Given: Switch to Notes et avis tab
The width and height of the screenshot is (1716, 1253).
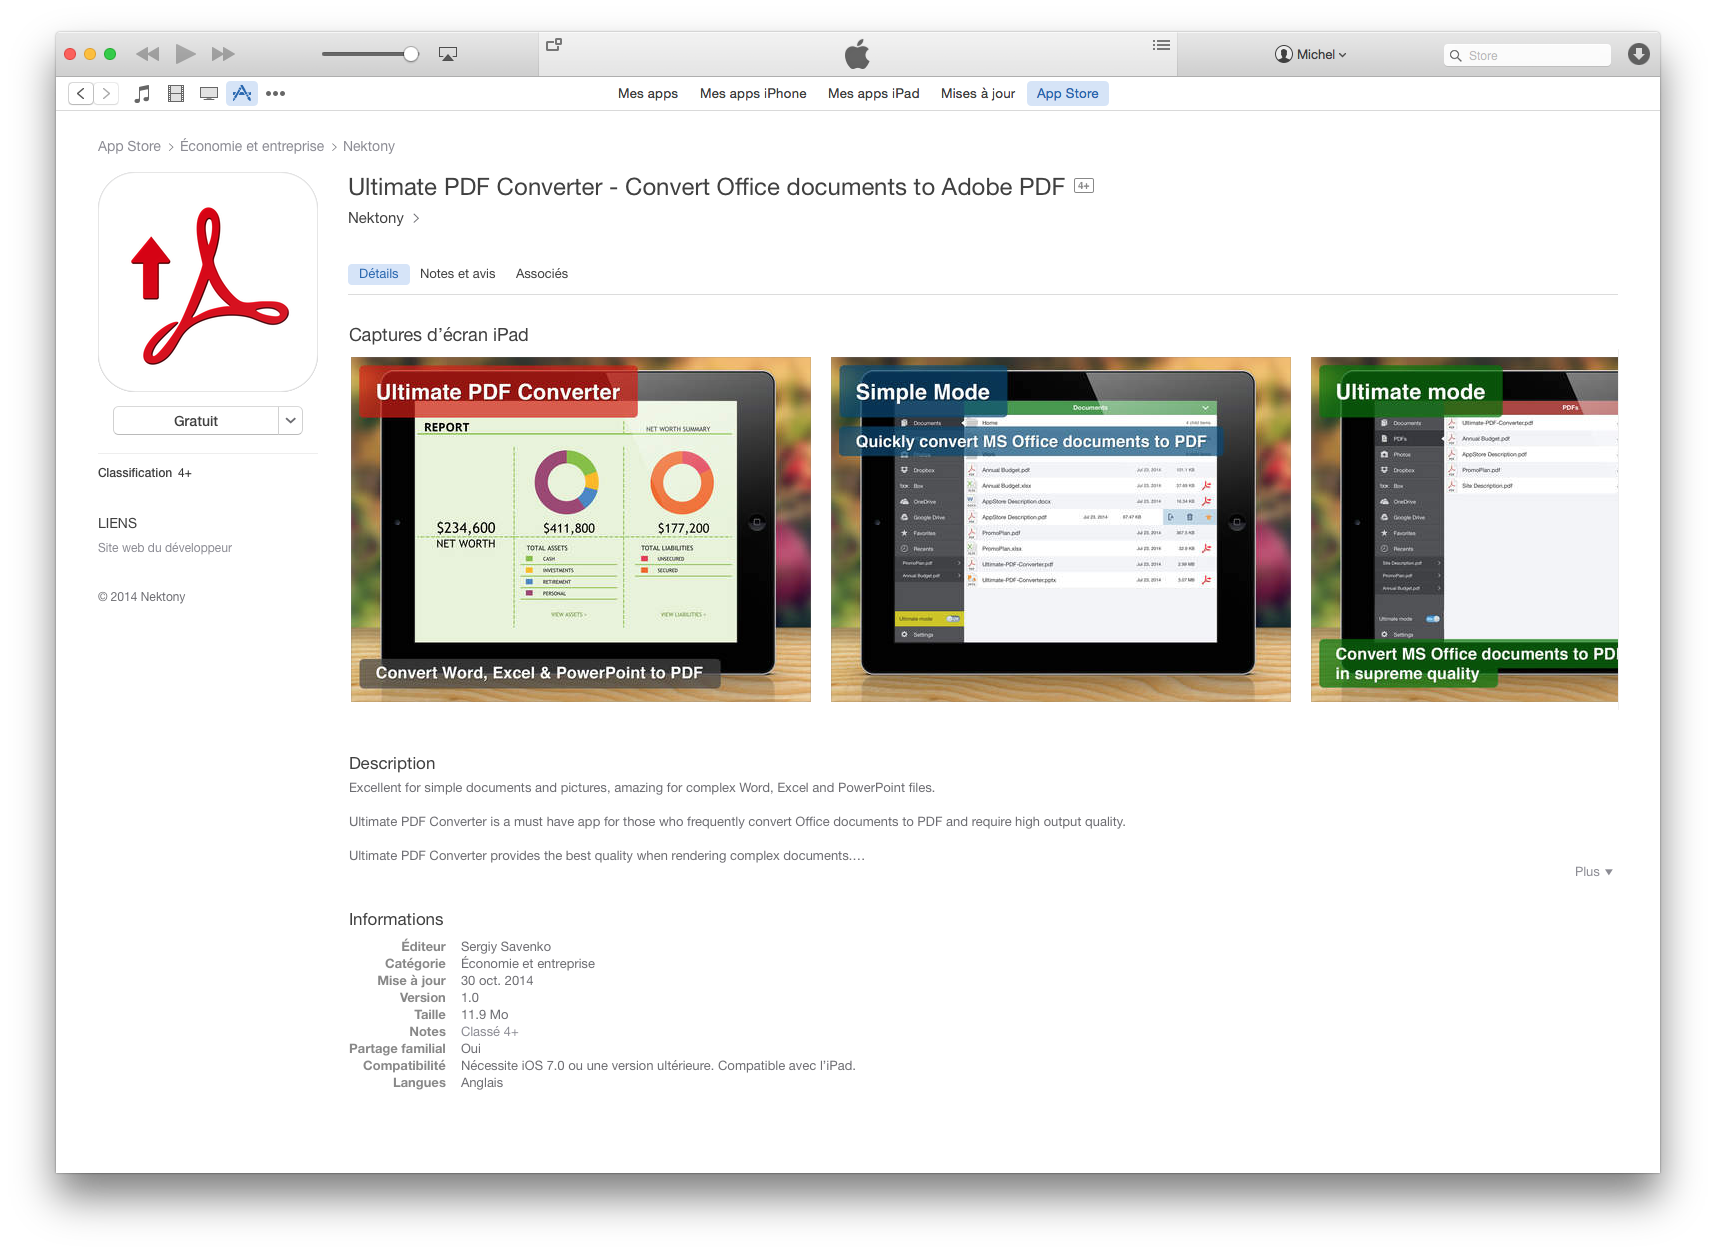Looking at the screenshot, I should [x=457, y=274].
